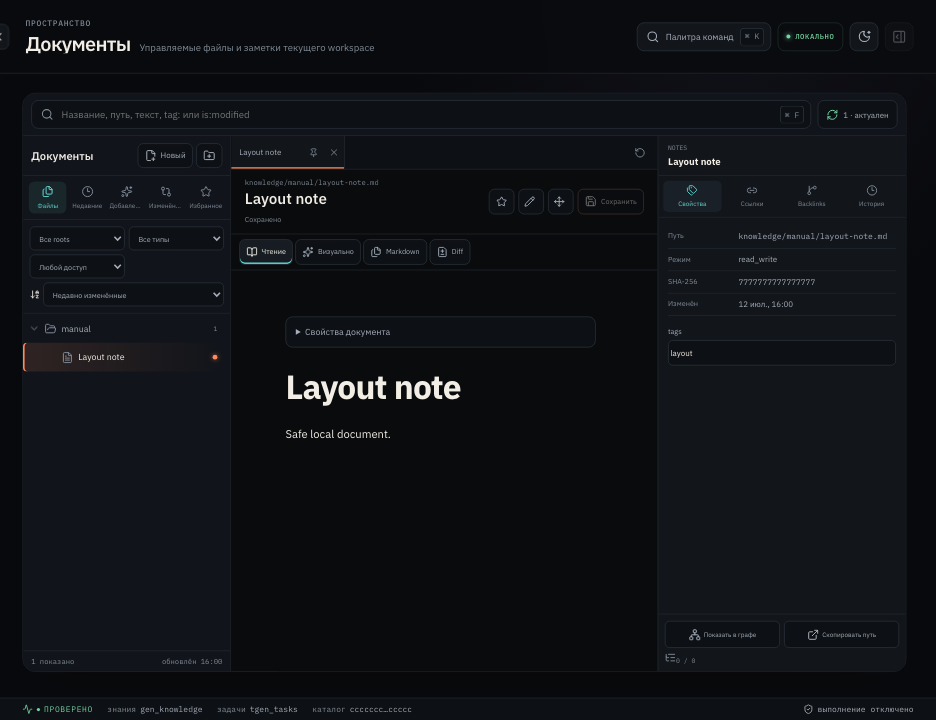Image resolution: width=936 pixels, height=720 pixels.
Task: Open the 'Все типы' dropdown
Action: point(176,239)
